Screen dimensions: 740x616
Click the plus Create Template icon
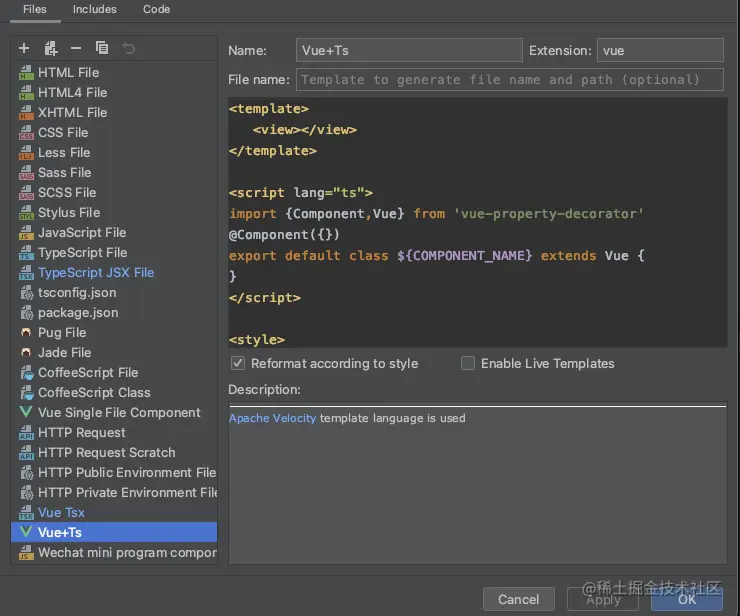24,48
